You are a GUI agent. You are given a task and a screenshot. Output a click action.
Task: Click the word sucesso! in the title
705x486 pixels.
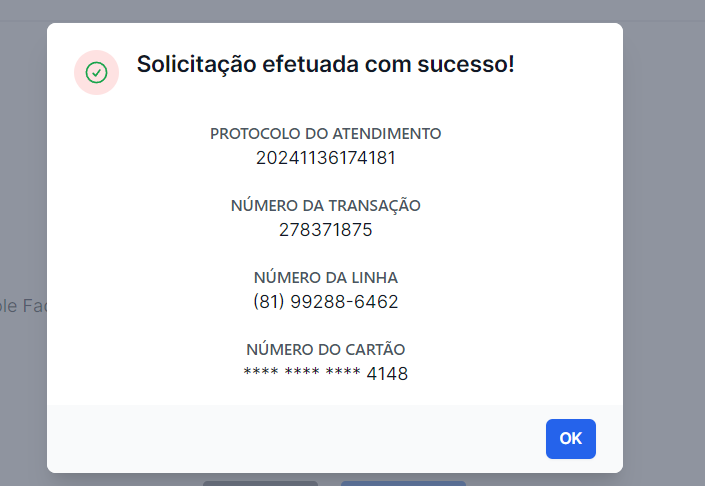tap(466, 64)
